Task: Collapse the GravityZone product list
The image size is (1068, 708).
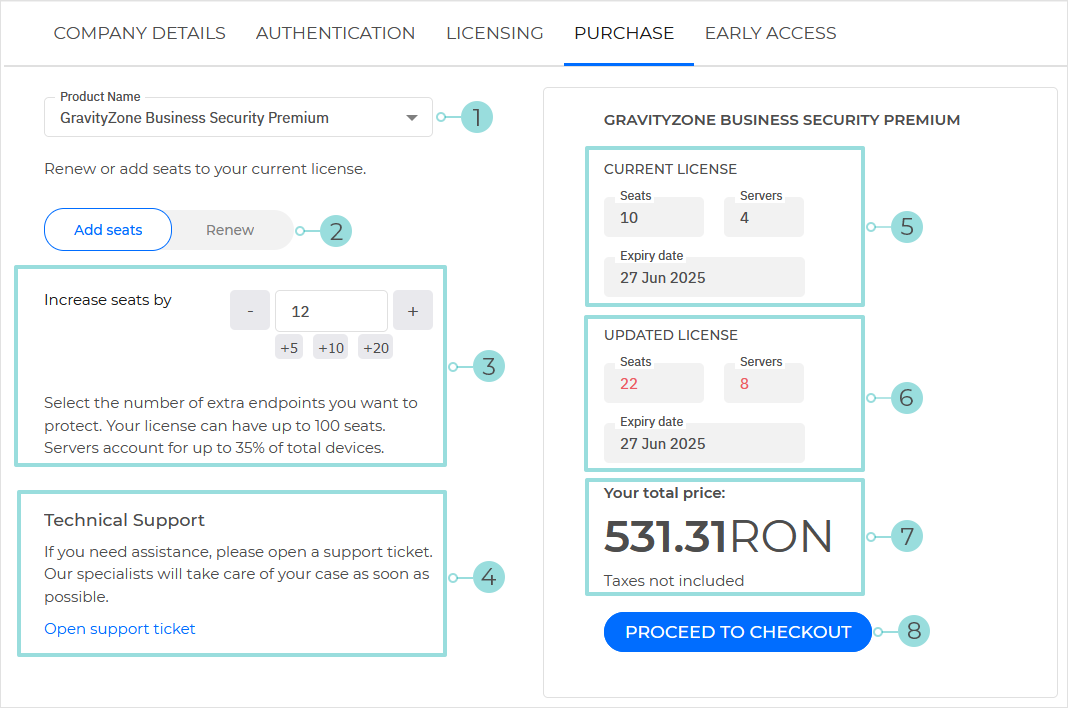Action: [x=410, y=117]
